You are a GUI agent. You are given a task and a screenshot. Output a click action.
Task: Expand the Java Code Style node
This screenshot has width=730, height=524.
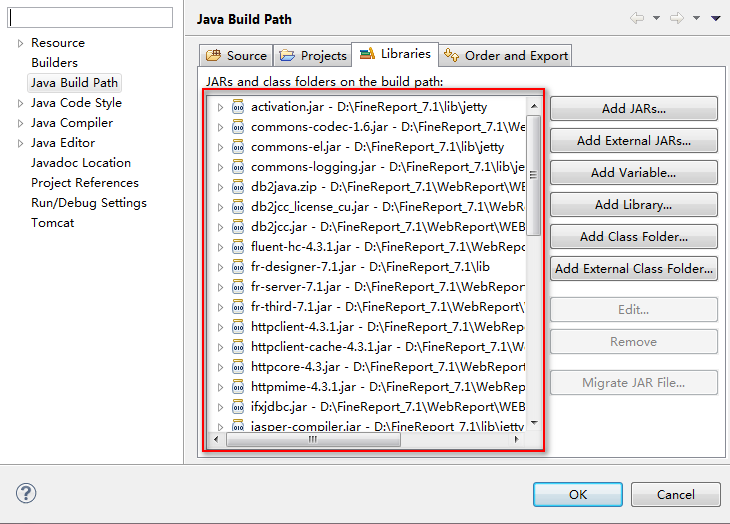point(20,103)
